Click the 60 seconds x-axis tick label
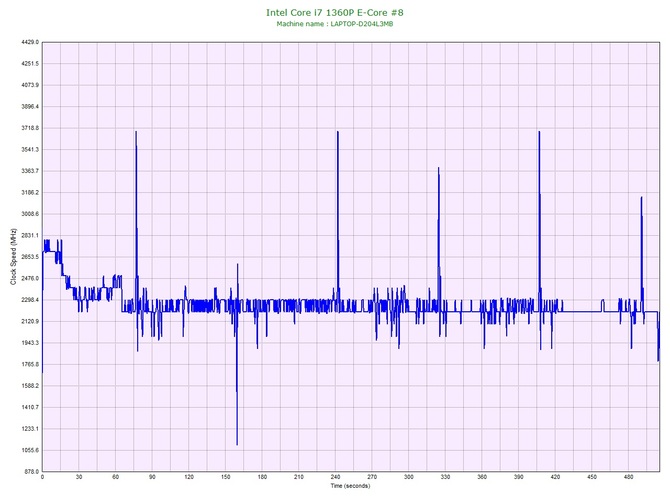This screenshot has height=503, width=670. pos(115,477)
